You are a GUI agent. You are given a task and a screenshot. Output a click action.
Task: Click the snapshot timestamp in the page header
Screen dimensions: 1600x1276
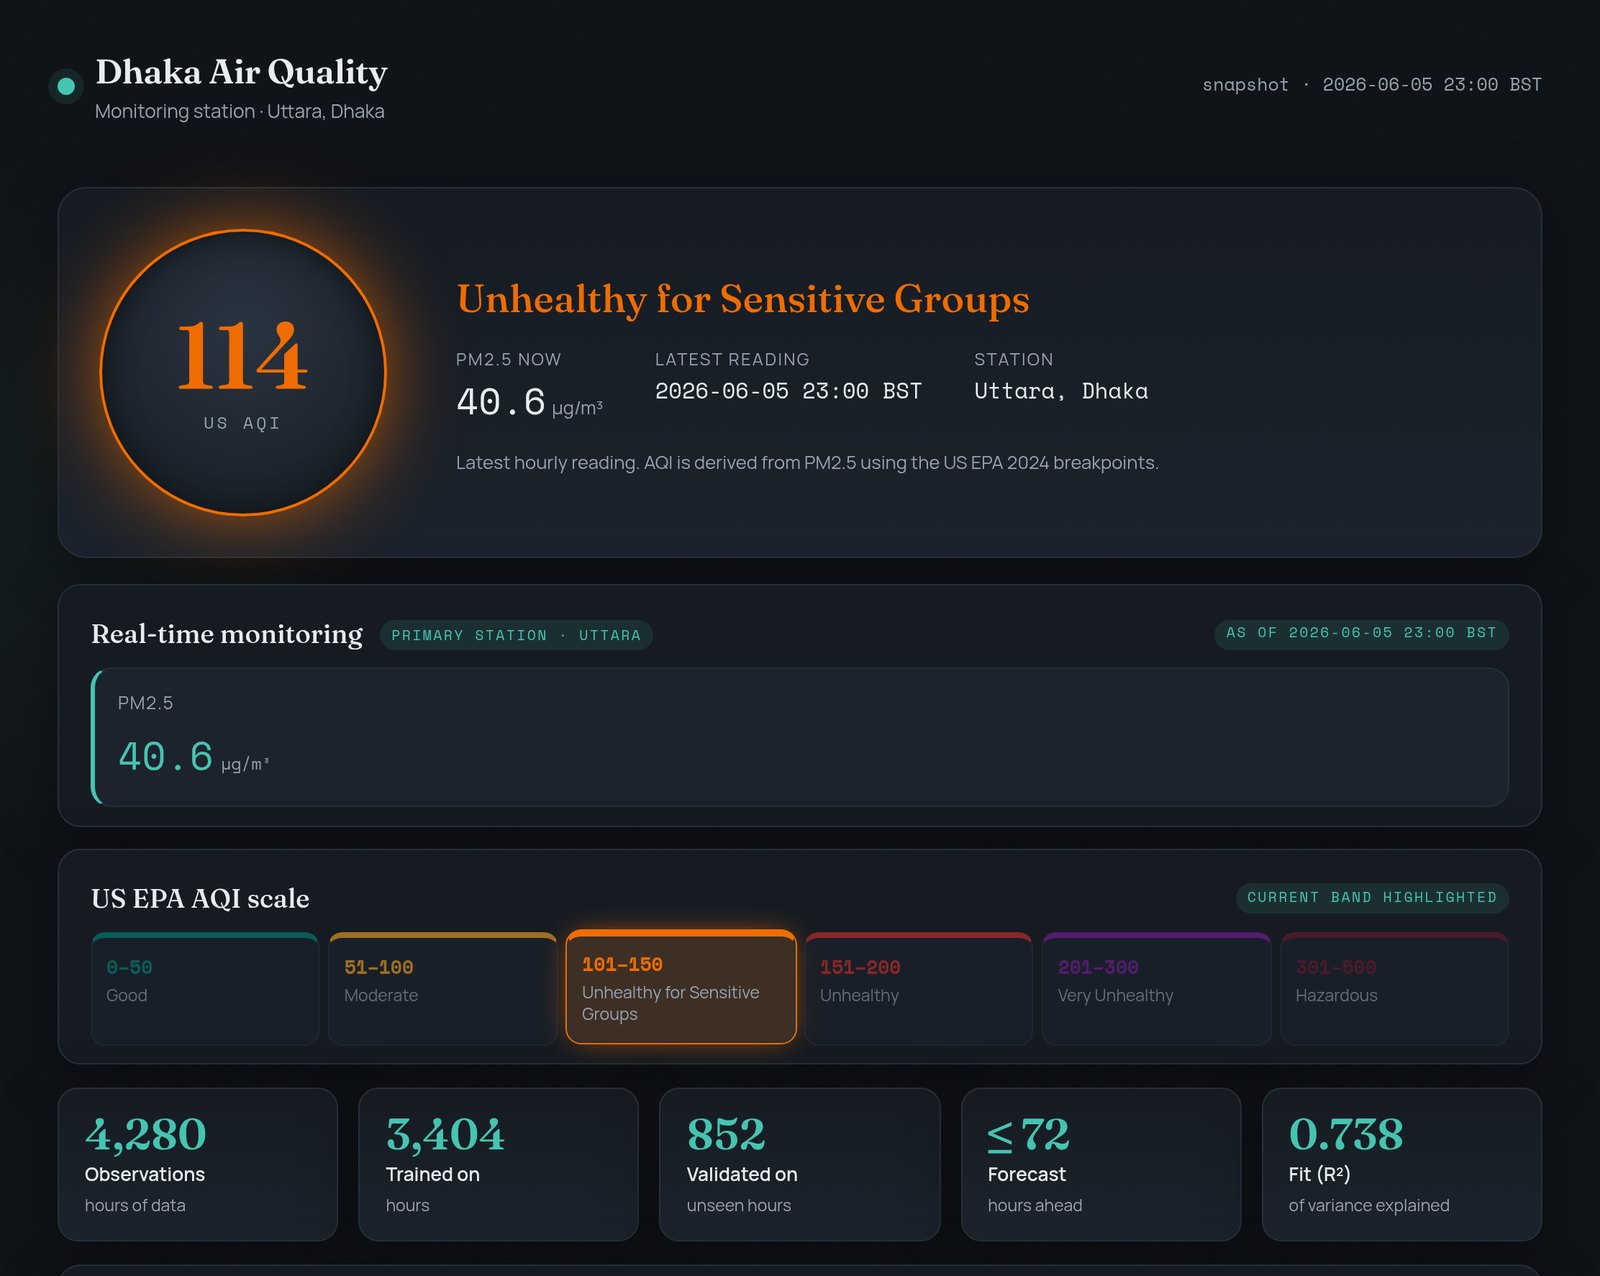(x=1371, y=85)
